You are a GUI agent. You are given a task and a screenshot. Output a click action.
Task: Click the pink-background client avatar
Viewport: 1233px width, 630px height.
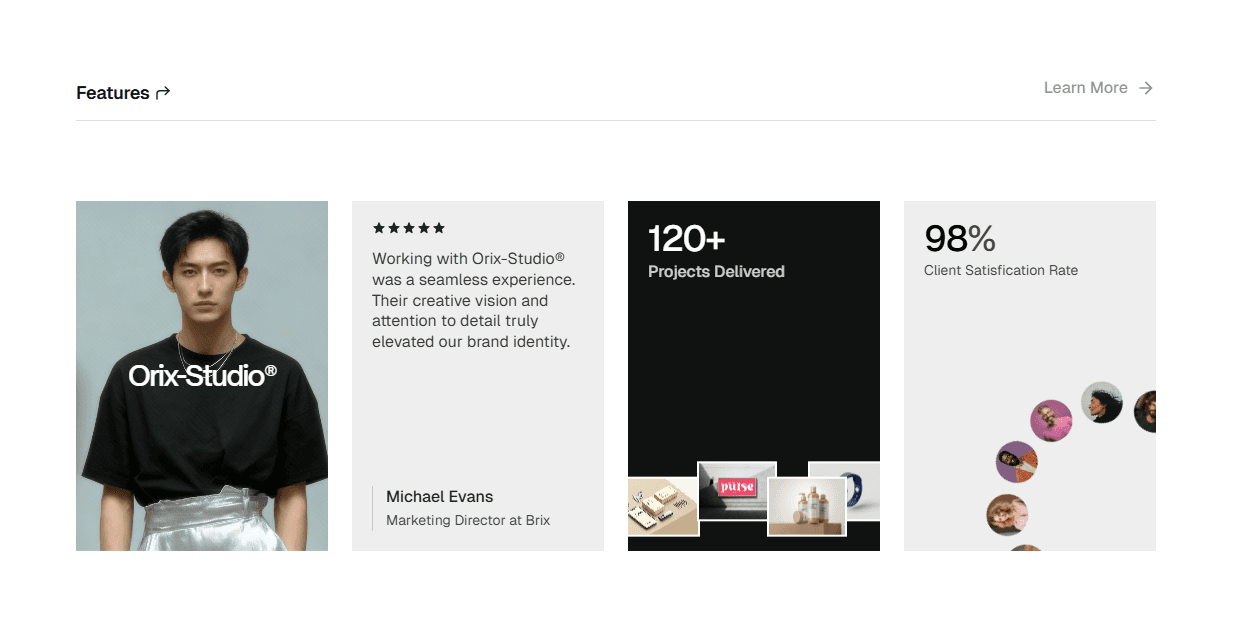(x=1051, y=421)
